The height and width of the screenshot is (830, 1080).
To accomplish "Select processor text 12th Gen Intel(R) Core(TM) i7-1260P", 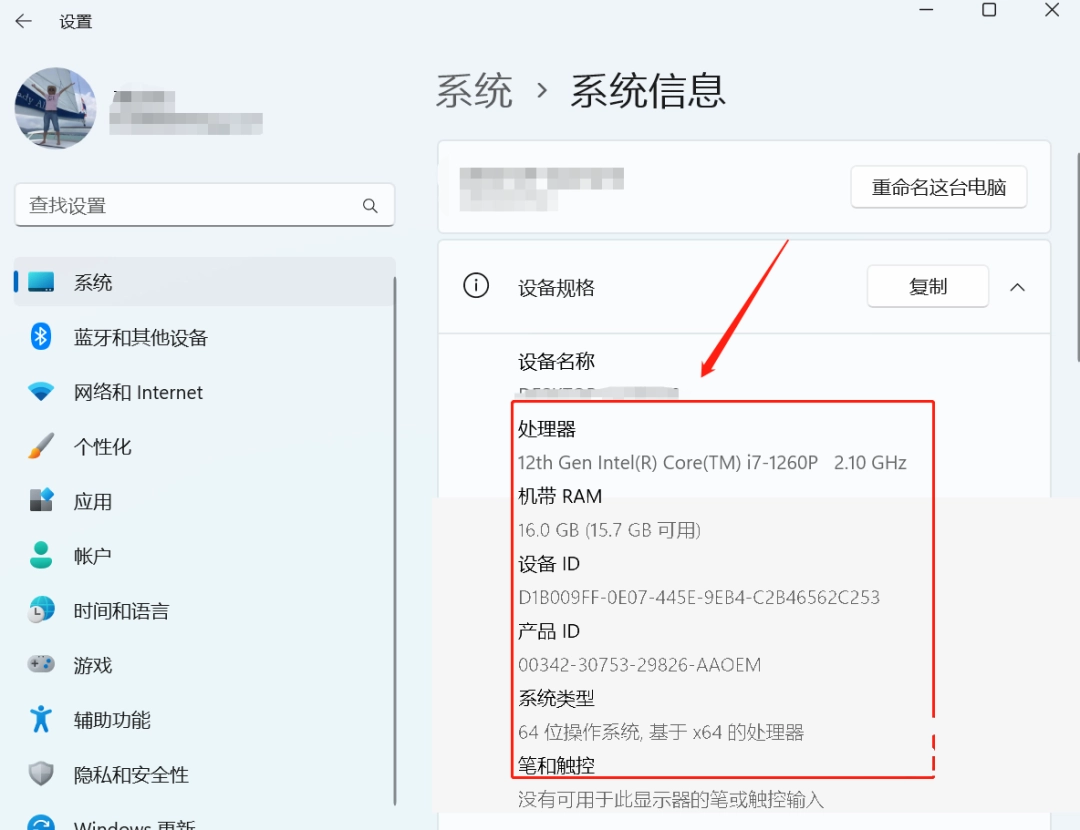I will tap(667, 462).
